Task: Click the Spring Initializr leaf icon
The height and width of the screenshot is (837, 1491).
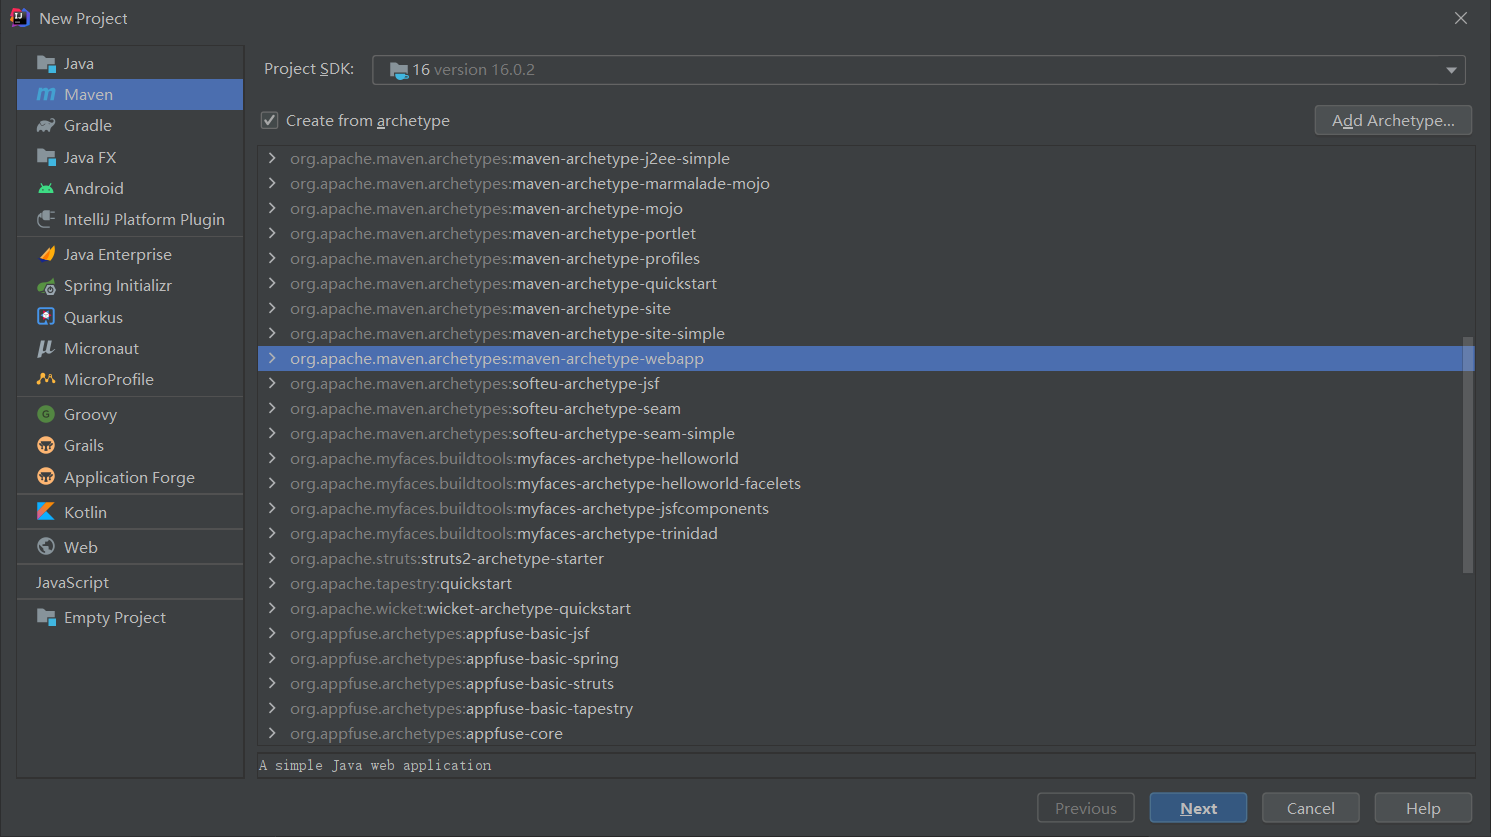Action: pos(46,286)
